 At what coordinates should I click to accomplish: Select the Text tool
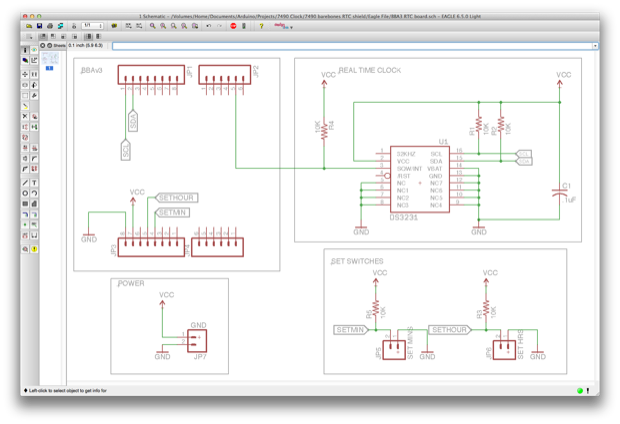34,183
